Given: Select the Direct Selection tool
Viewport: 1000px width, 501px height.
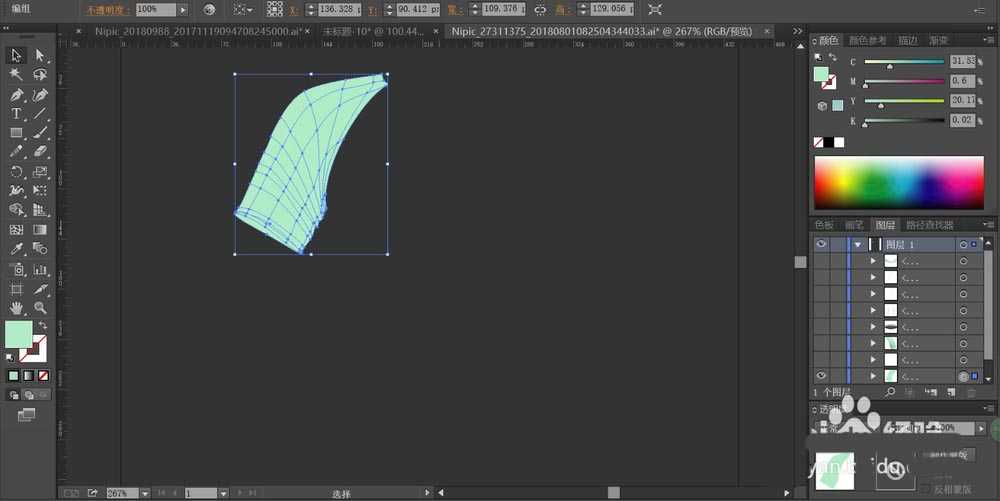Looking at the screenshot, I should point(40,55).
